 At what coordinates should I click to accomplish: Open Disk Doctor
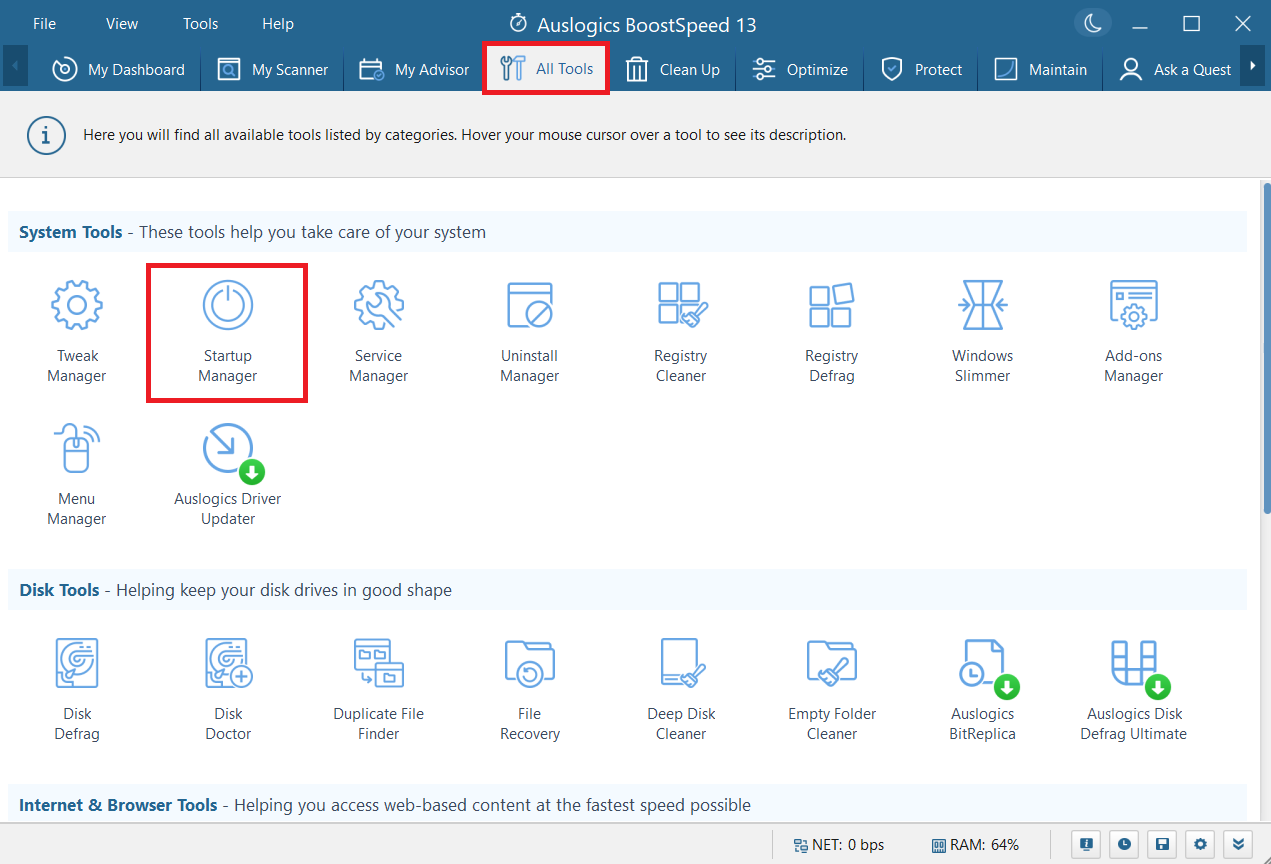click(228, 690)
